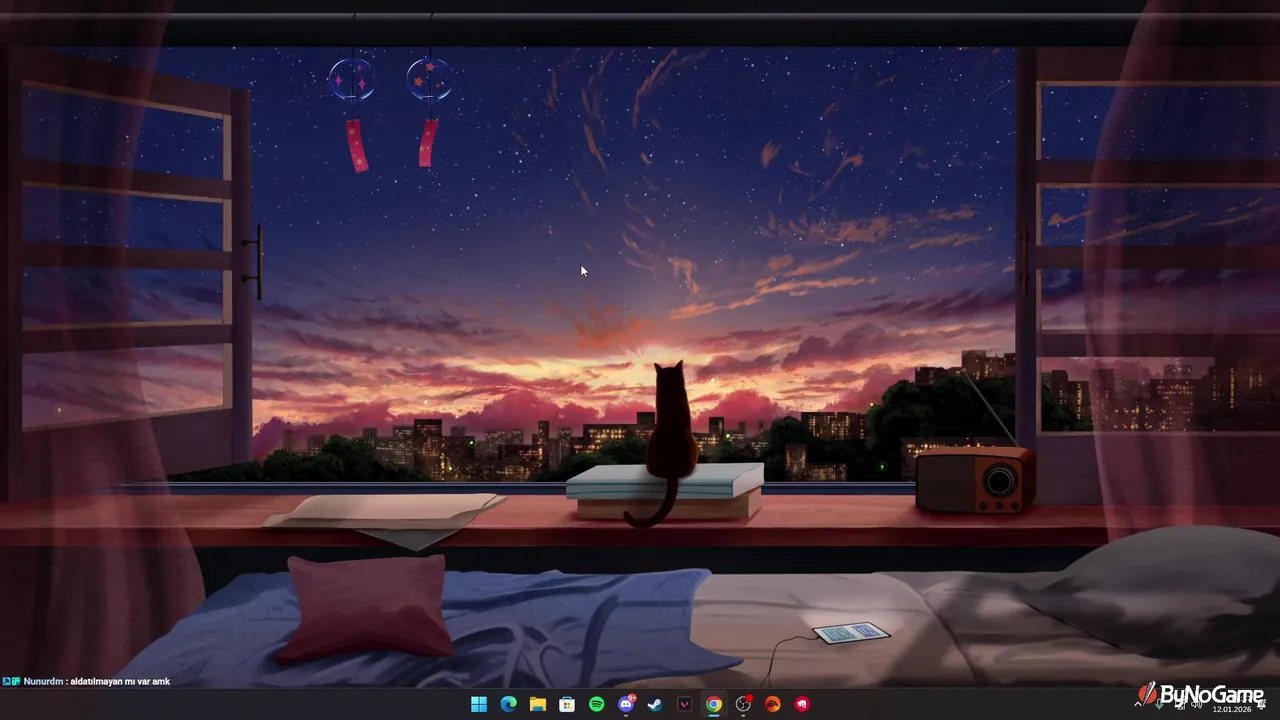Launch Steam from the taskbar
Image resolution: width=1280 pixels, height=720 pixels.
point(655,704)
